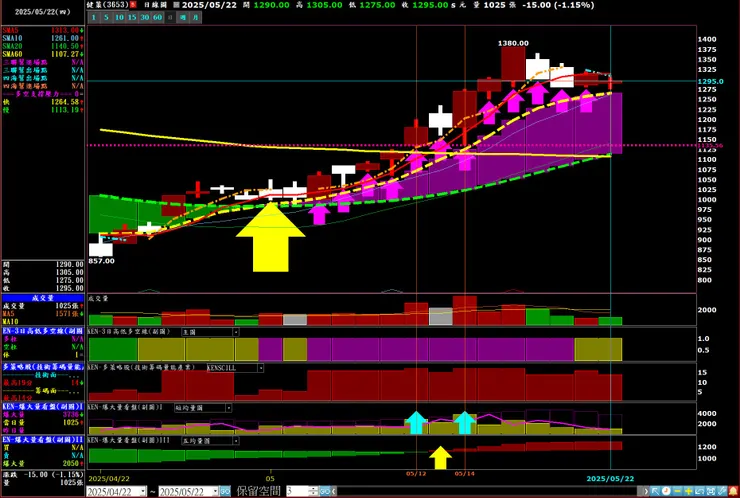740x498 pixels.
Task: Click the SMA60 legend row
Action: pyautogui.click(x=43, y=54)
